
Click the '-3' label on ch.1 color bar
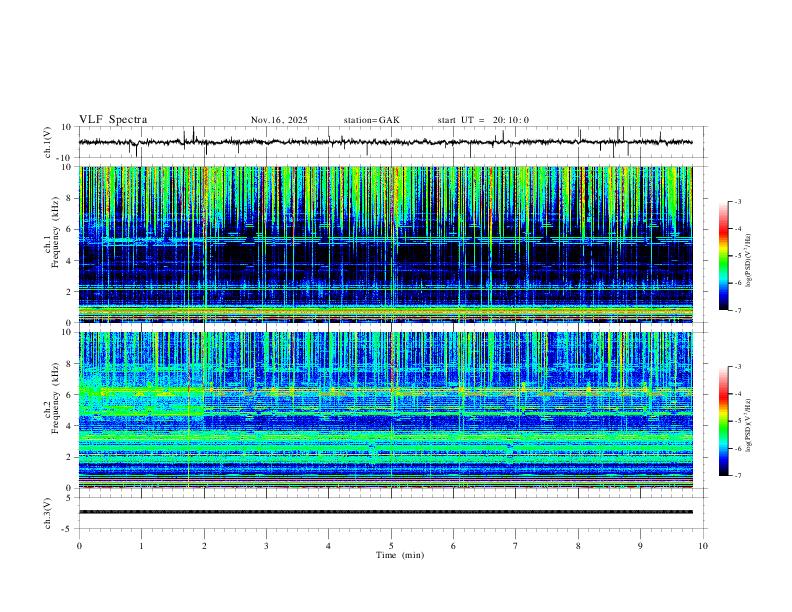[x=737, y=201]
